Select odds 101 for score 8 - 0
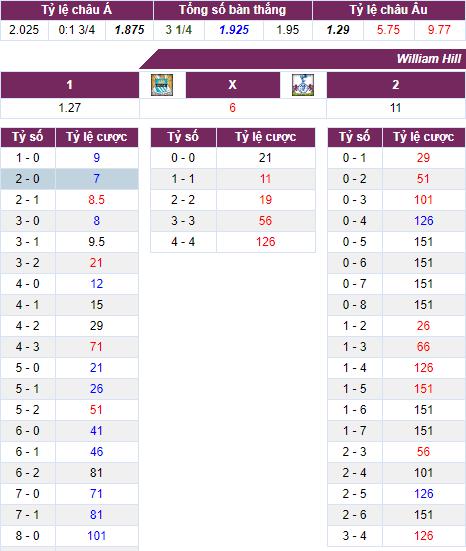 click(x=97, y=536)
